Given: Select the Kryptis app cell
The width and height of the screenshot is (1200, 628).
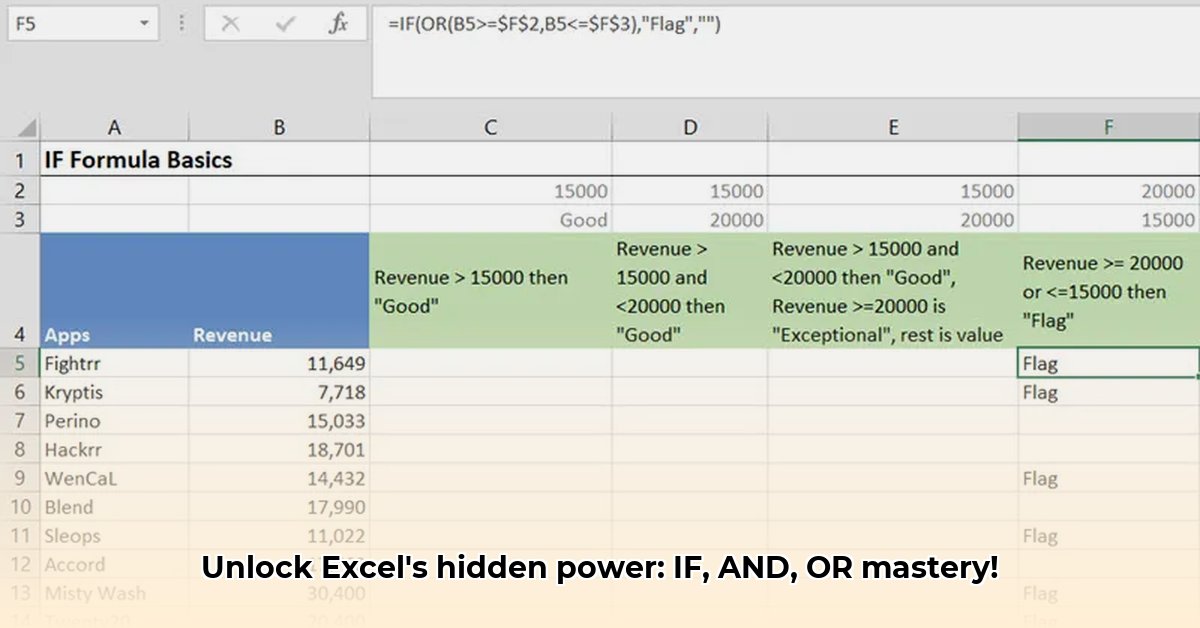Looking at the screenshot, I should (x=115, y=392).
